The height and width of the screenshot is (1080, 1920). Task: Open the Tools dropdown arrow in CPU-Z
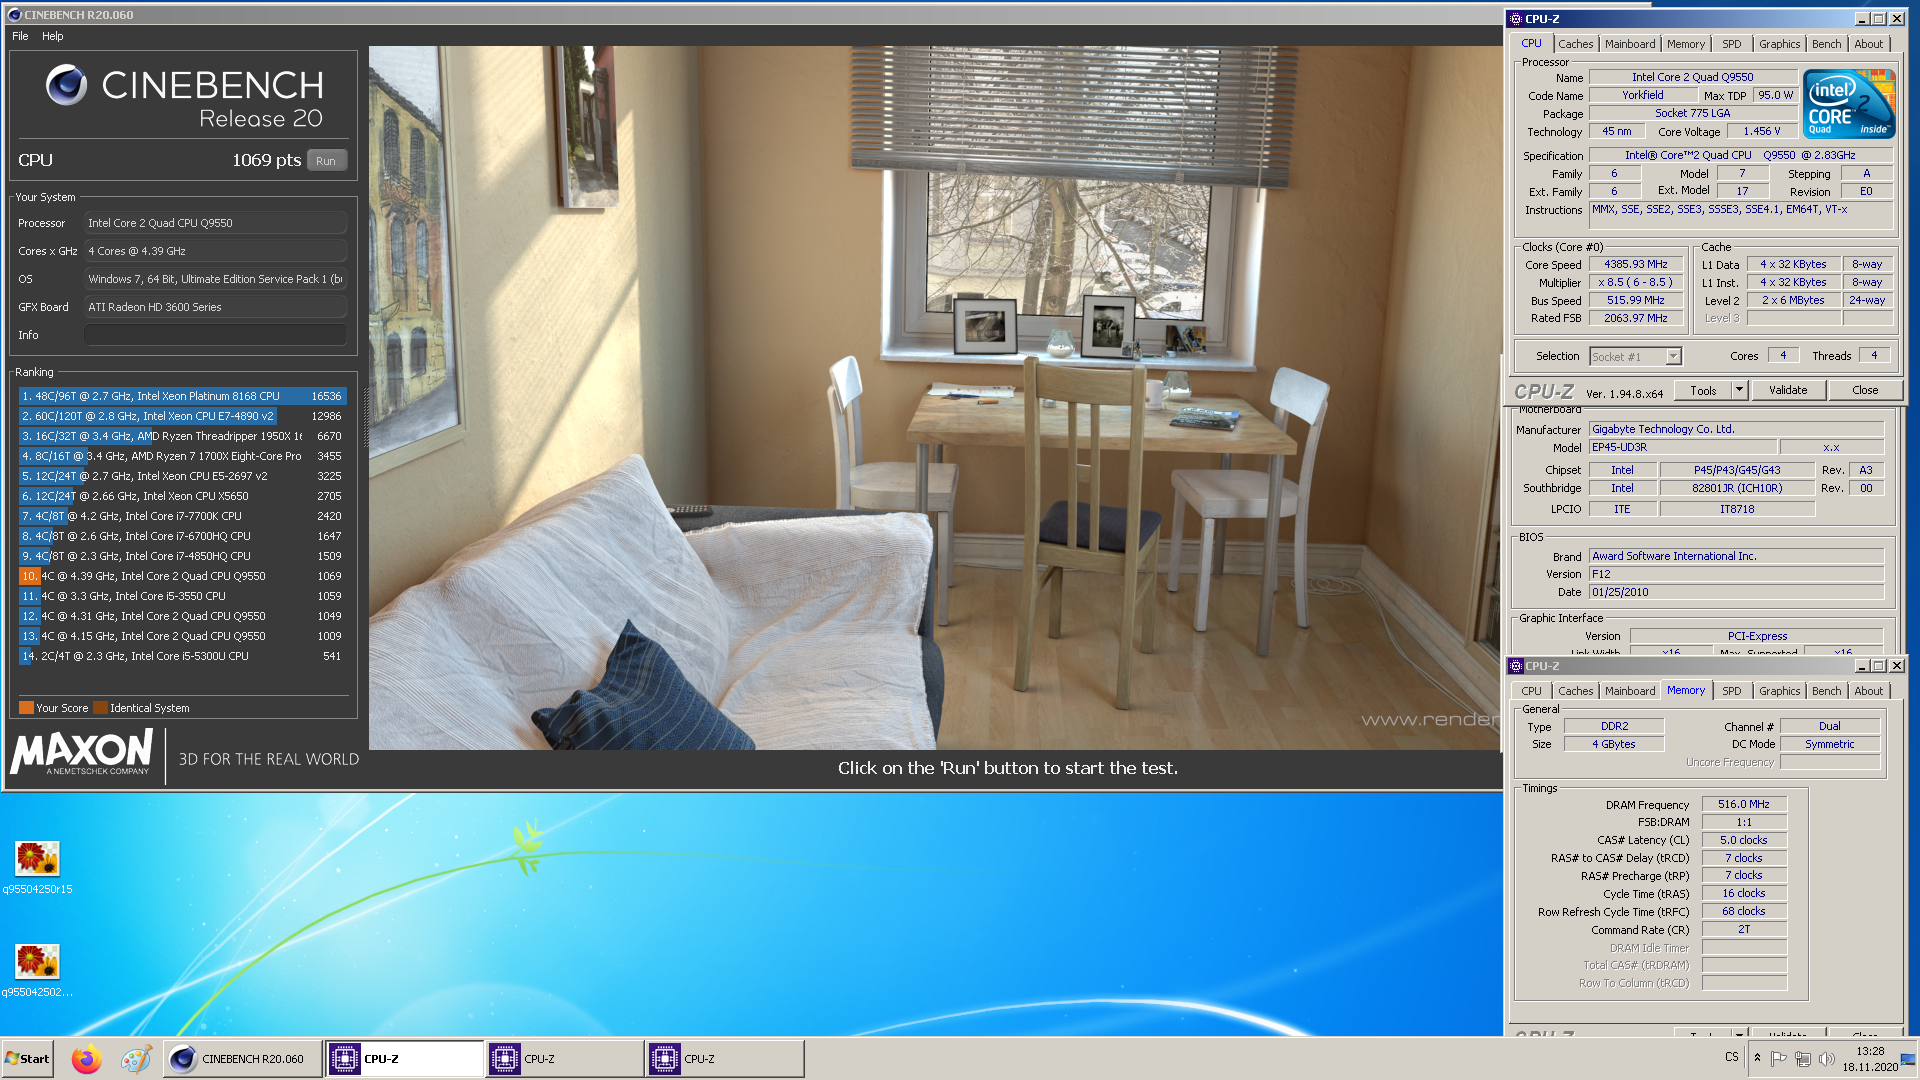1739,391
